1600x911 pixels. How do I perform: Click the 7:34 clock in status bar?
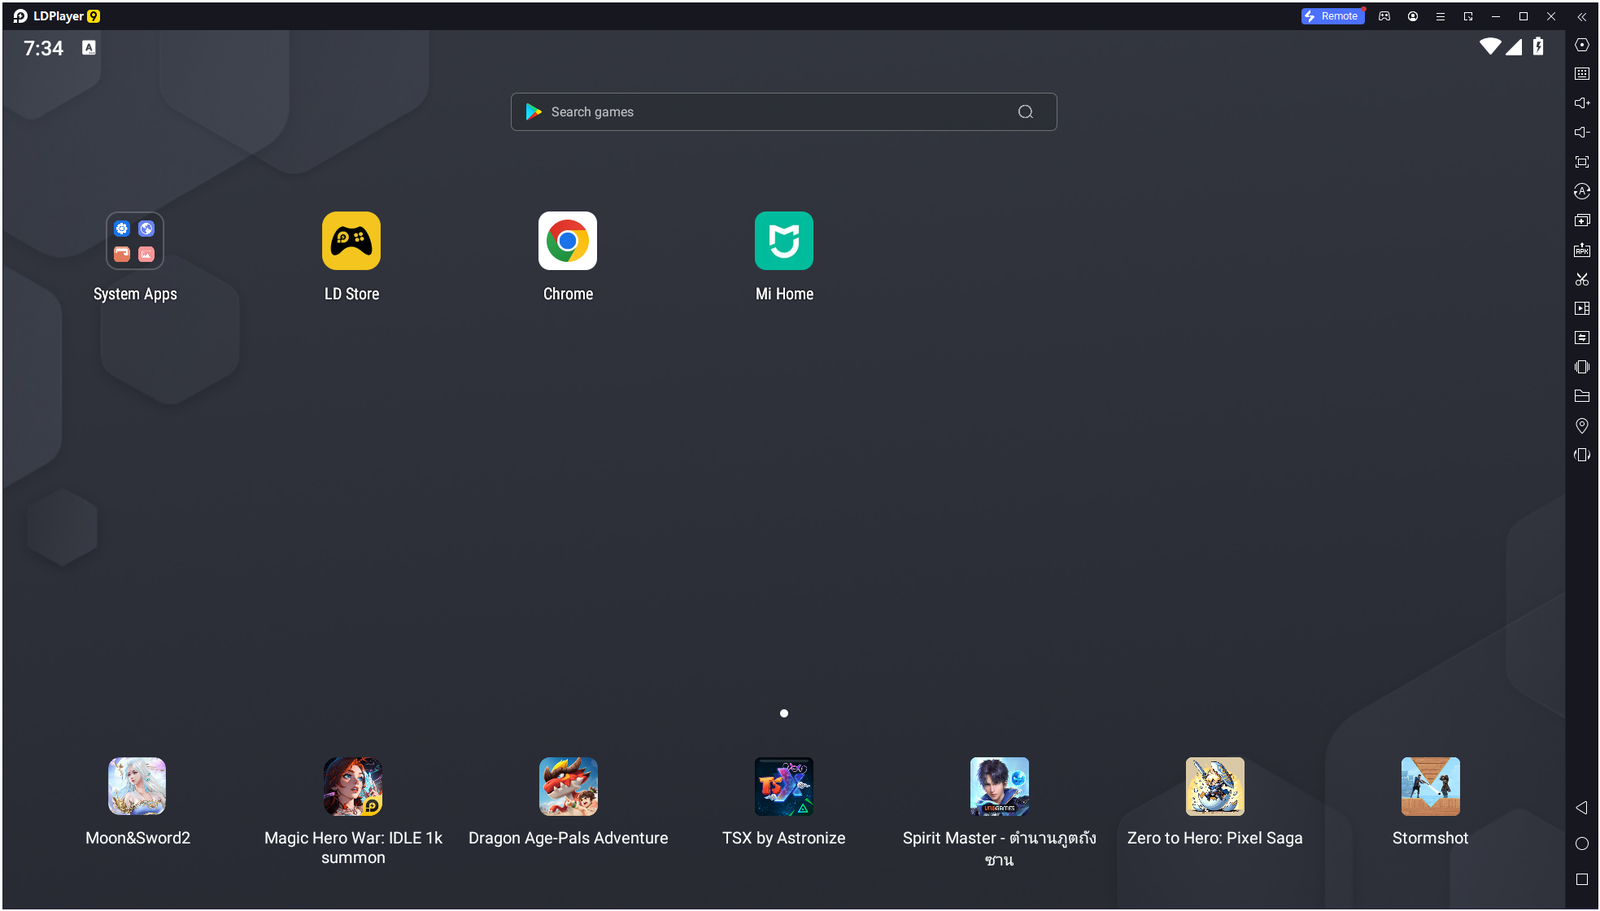(43, 48)
